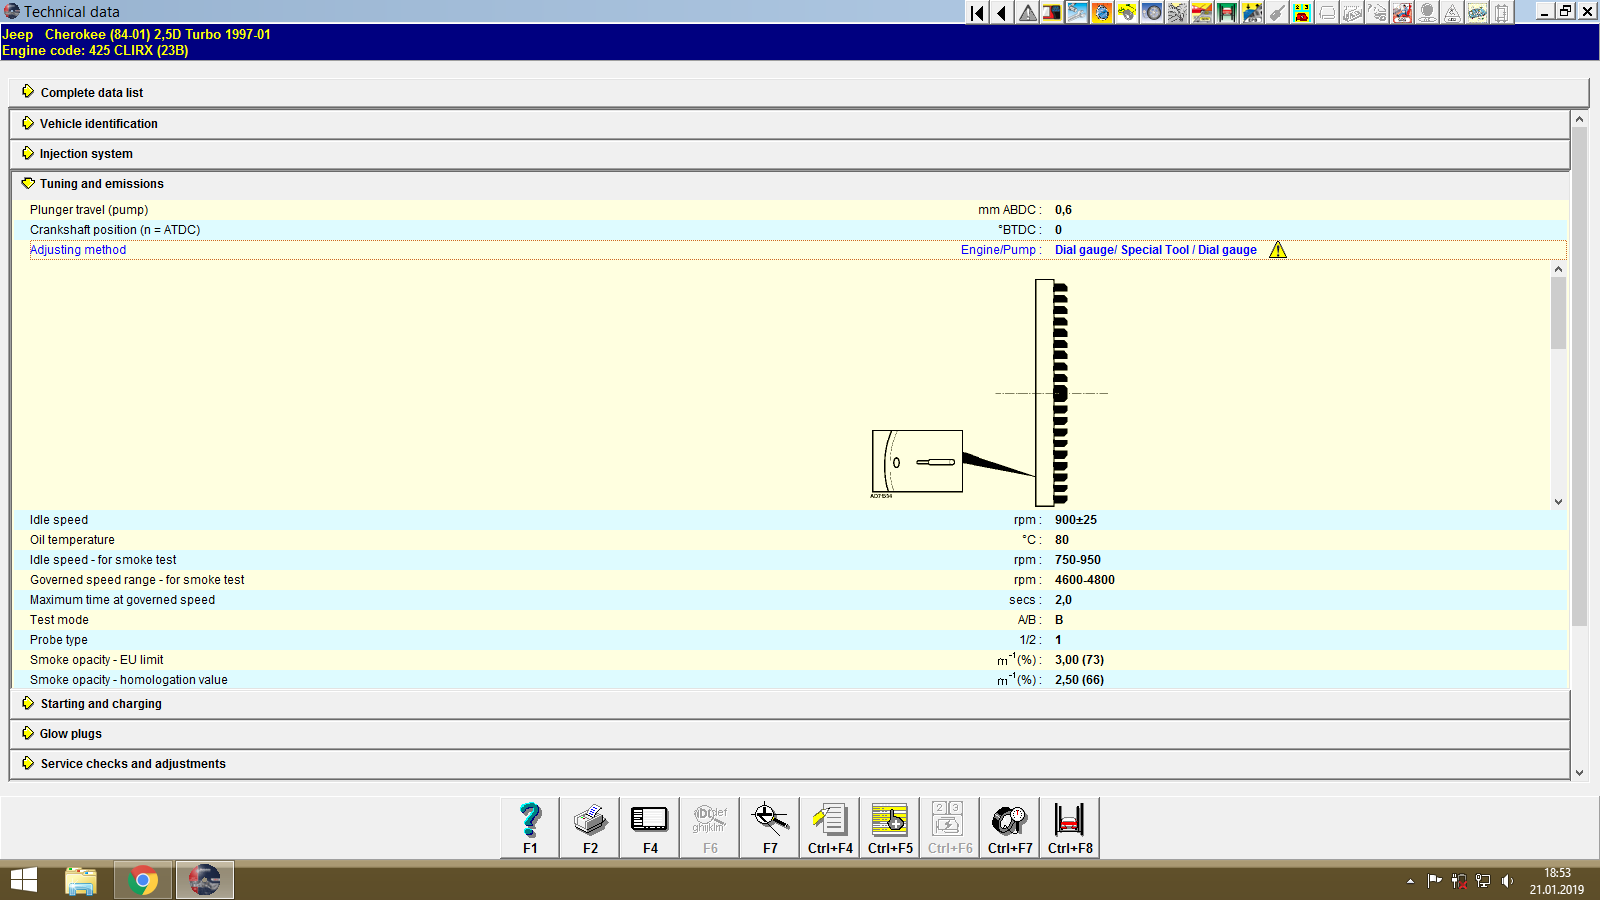This screenshot has height=900, width=1600.
Task: Open the Complete data list
Action: click(91, 92)
